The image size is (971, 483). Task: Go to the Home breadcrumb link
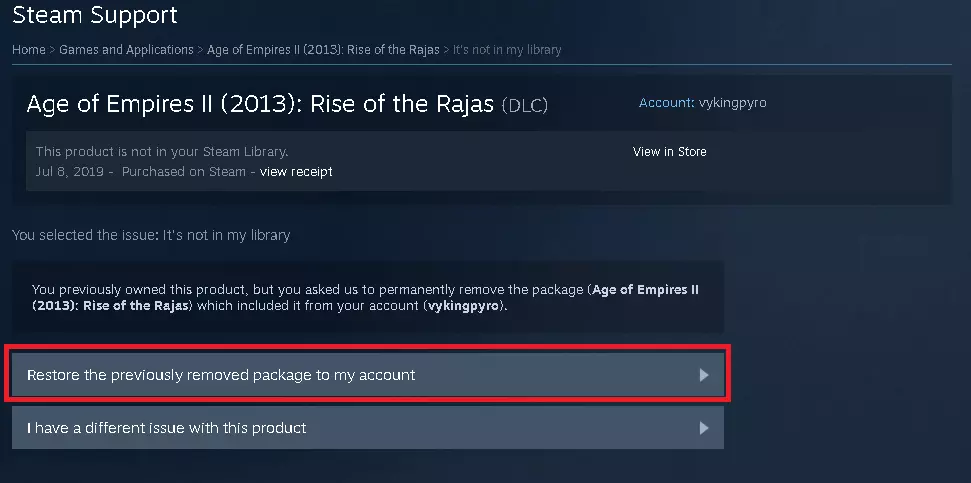click(x=28, y=50)
